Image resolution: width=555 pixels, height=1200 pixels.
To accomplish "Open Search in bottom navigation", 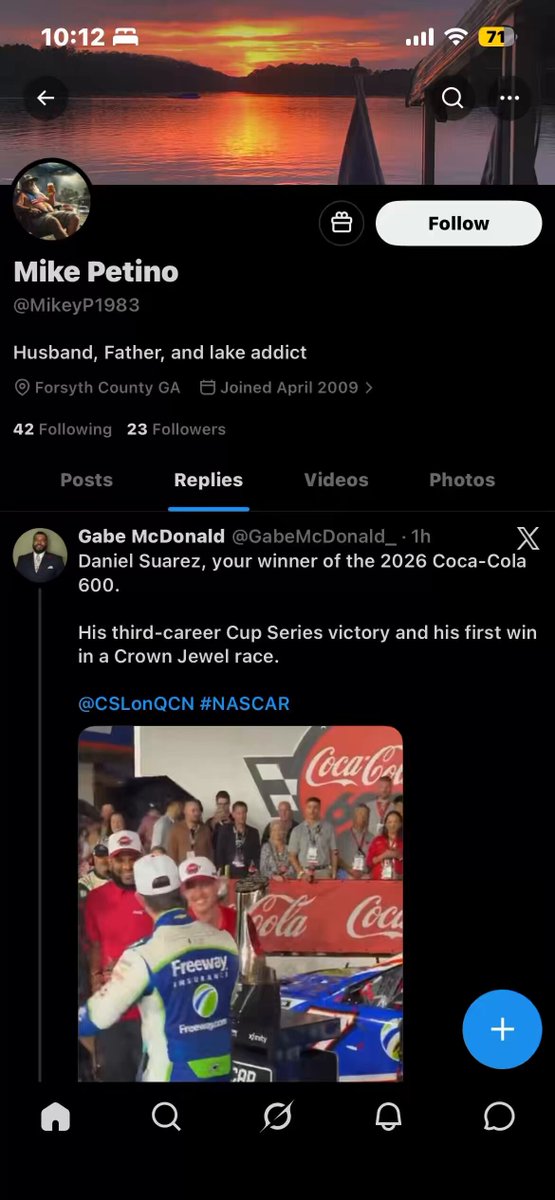I will (x=166, y=1116).
